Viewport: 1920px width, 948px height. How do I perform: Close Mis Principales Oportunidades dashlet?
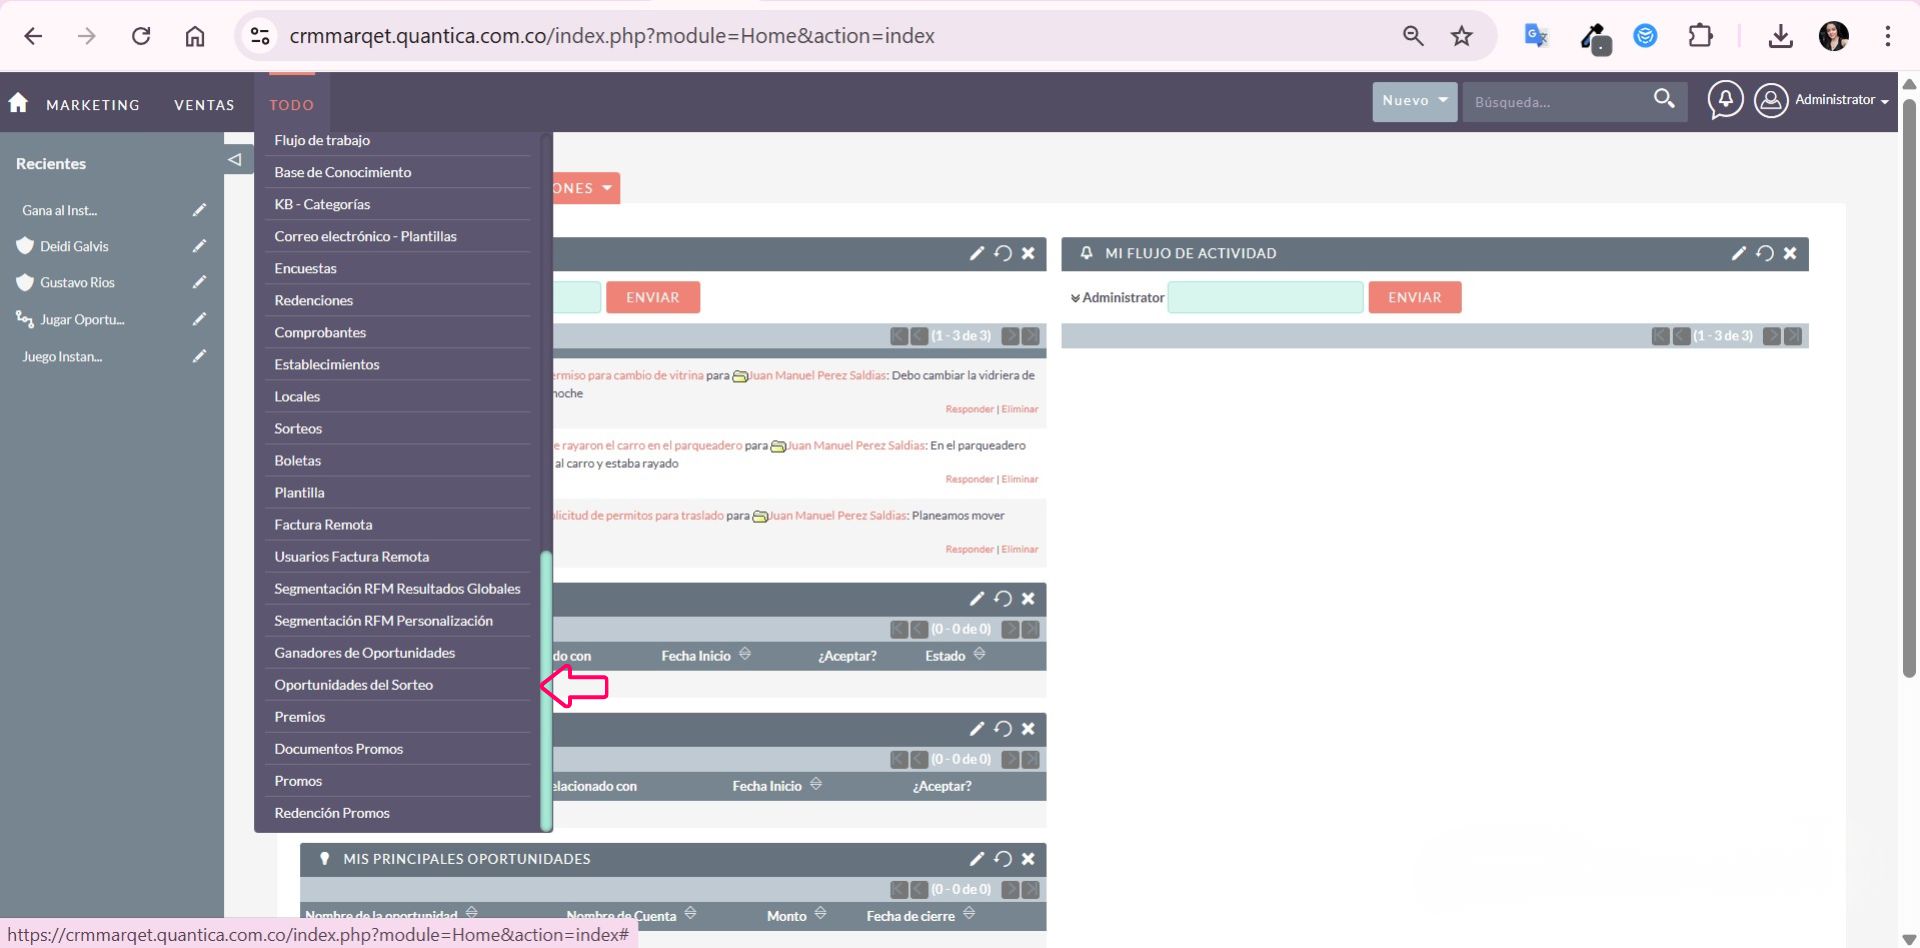click(1028, 859)
